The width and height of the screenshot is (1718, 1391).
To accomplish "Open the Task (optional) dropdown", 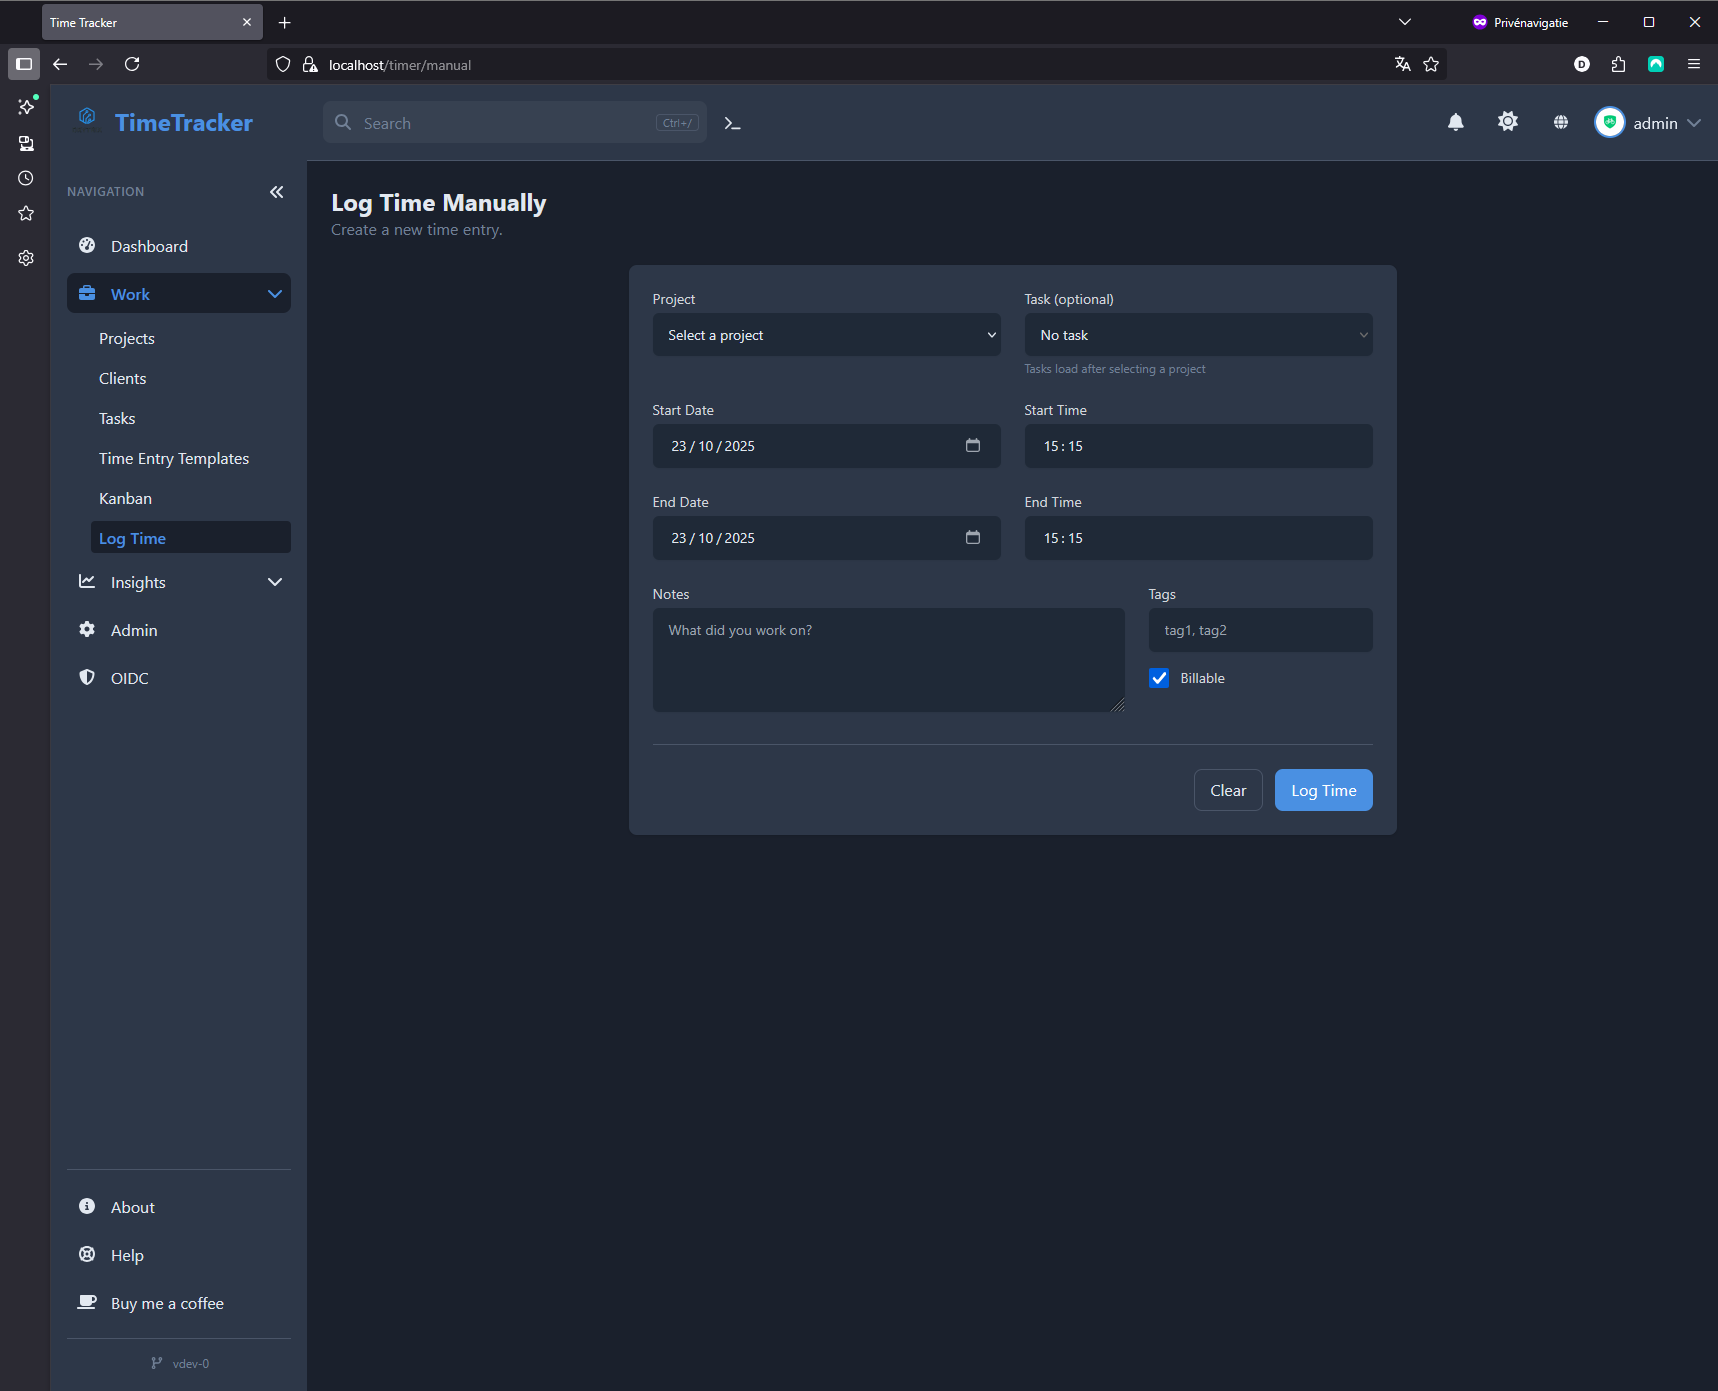I will pos(1197,335).
